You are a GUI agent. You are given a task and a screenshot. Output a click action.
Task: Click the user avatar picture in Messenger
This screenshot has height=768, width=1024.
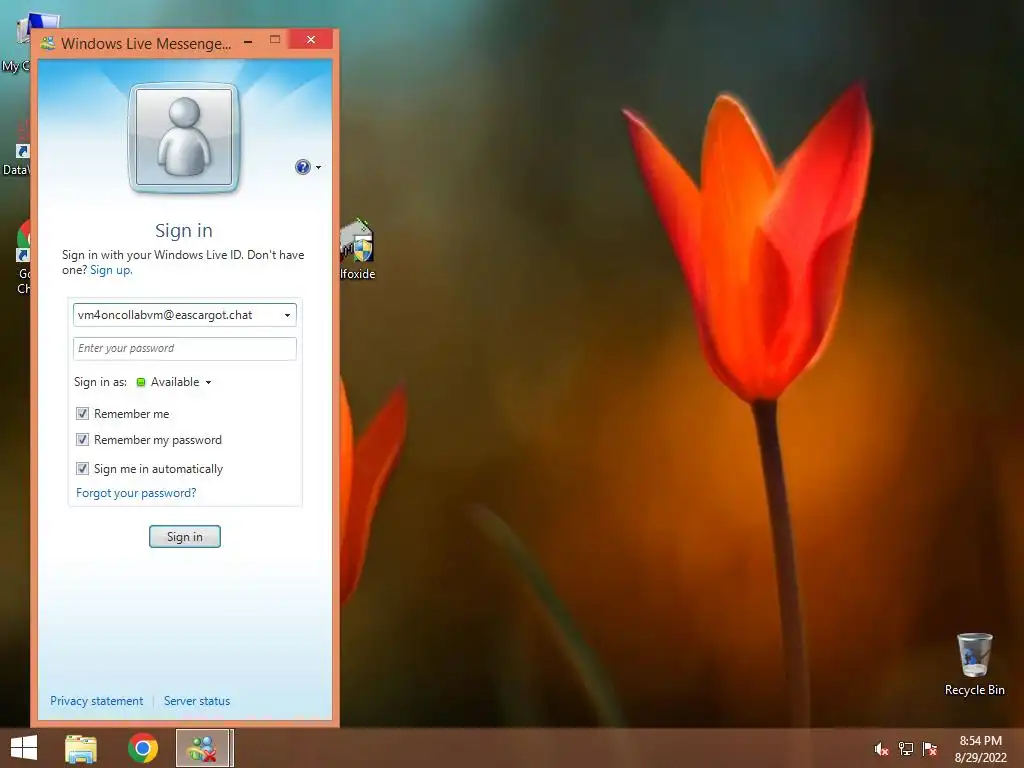pos(184,137)
